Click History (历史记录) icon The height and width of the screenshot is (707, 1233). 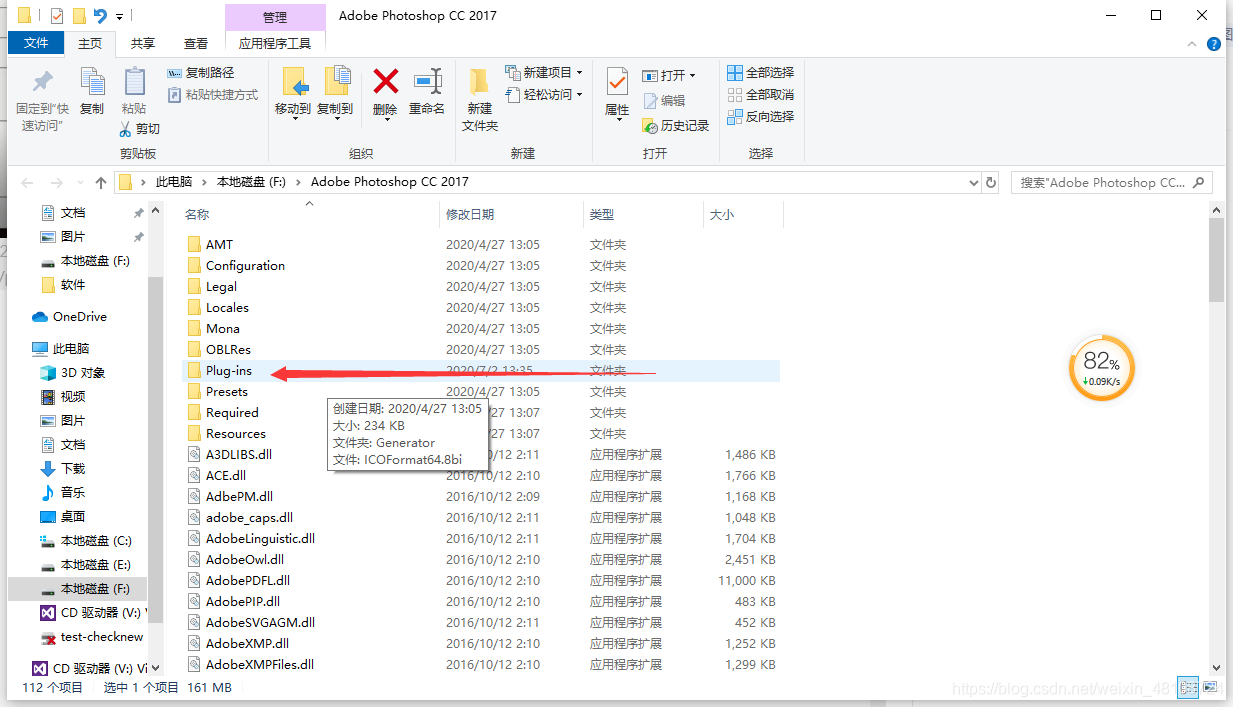click(x=650, y=125)
